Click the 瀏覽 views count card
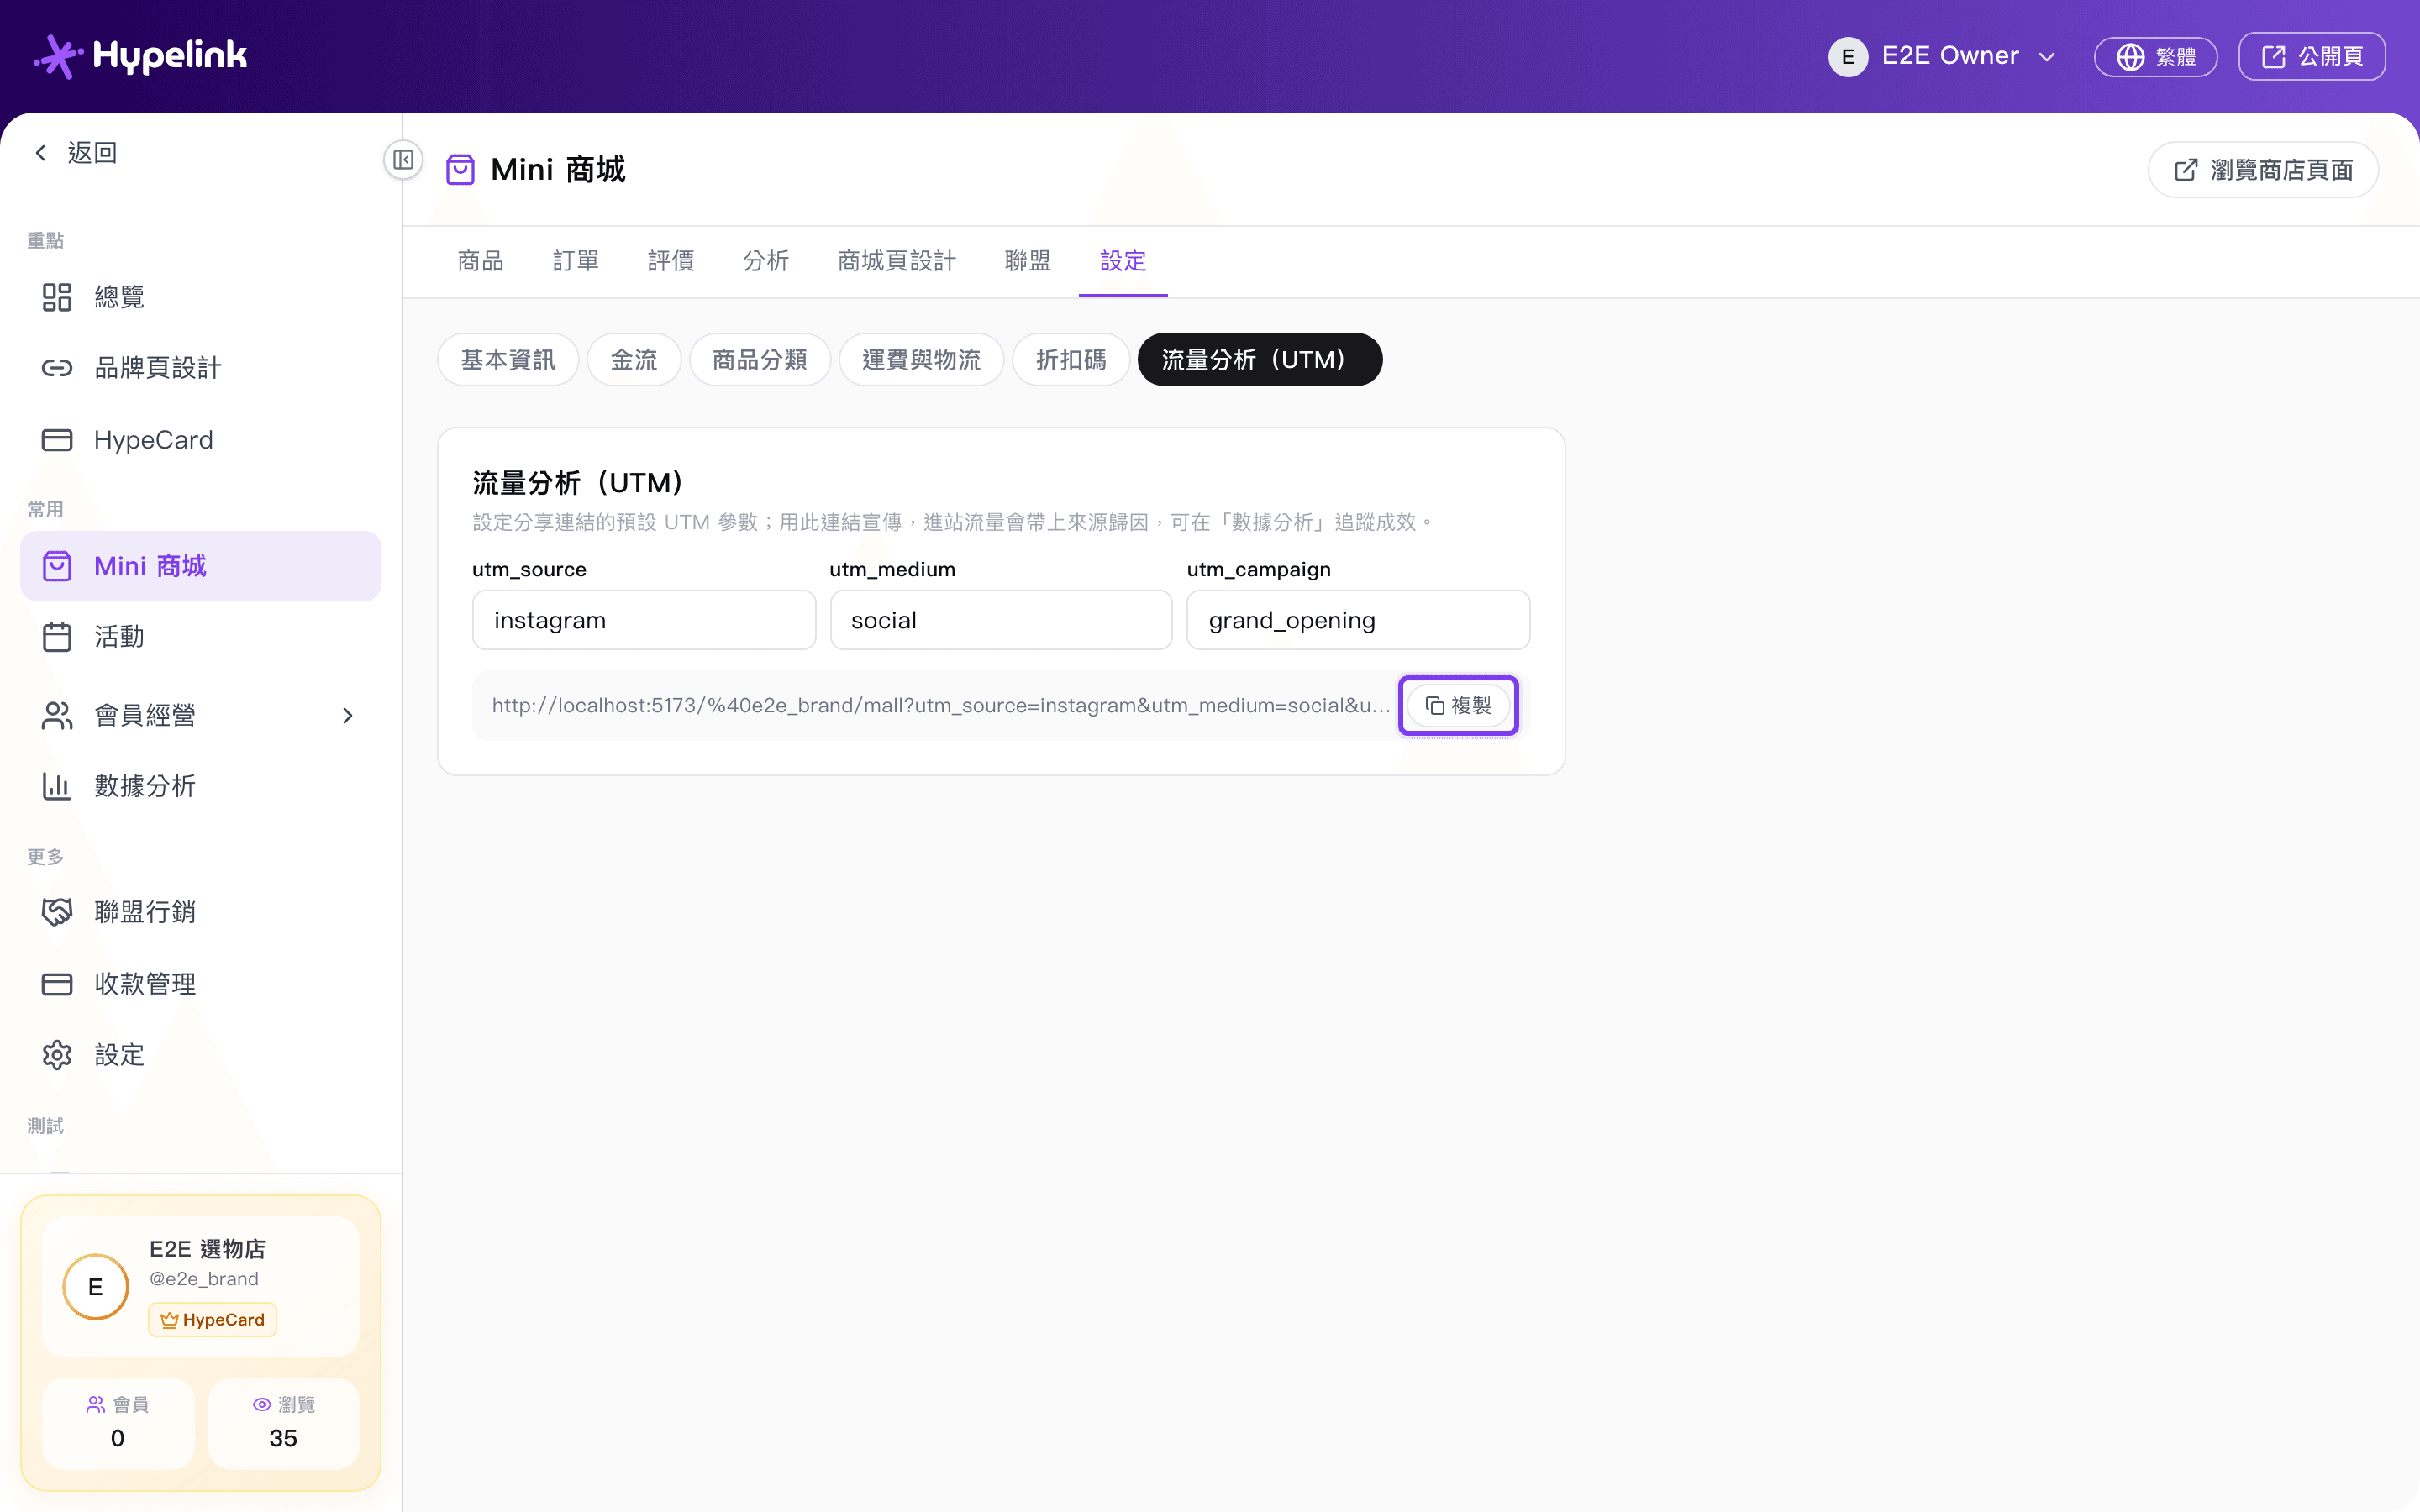This screenshot has height=1512, width=2420. 284,1423
